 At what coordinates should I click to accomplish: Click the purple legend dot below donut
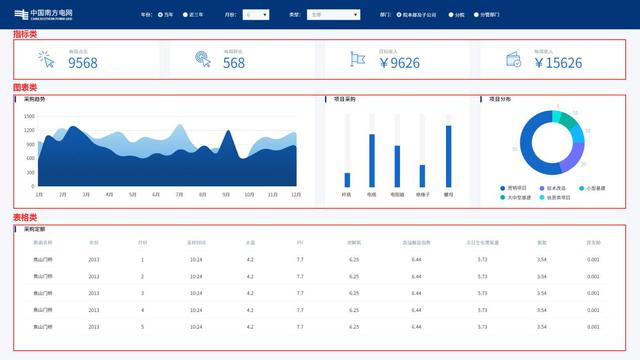[542, 188]
